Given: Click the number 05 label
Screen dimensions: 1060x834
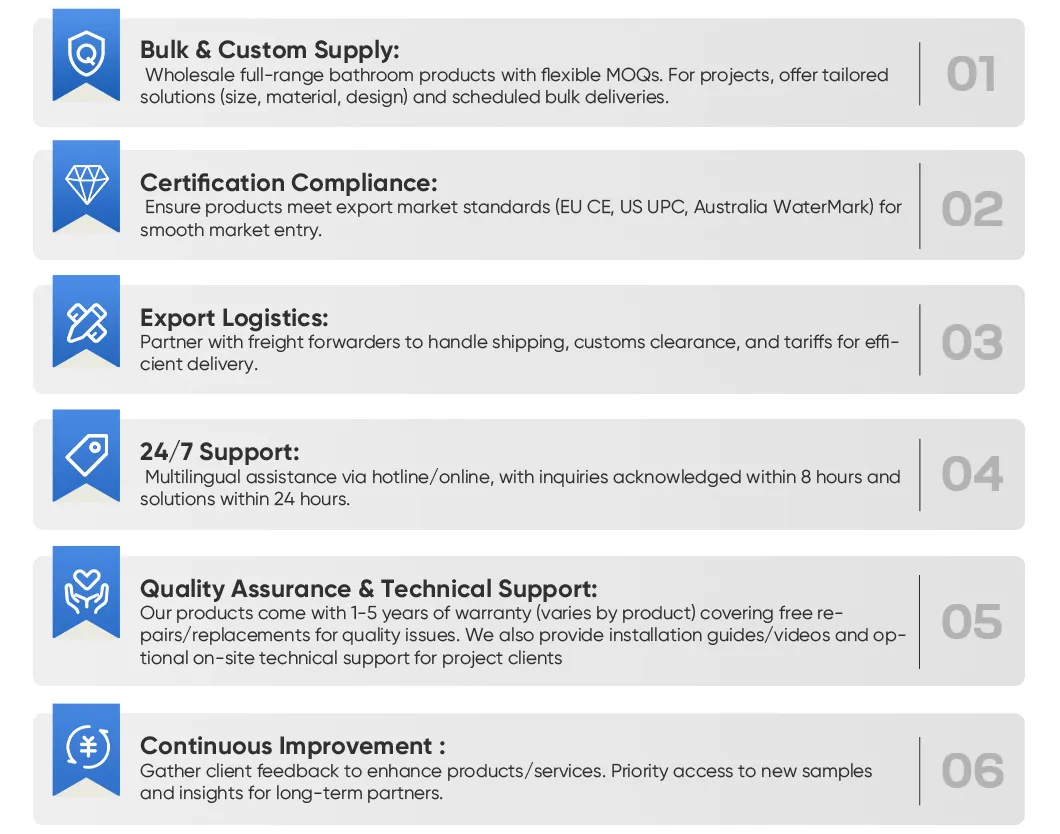Looking at the screenshot, I should tap(971, 622).
